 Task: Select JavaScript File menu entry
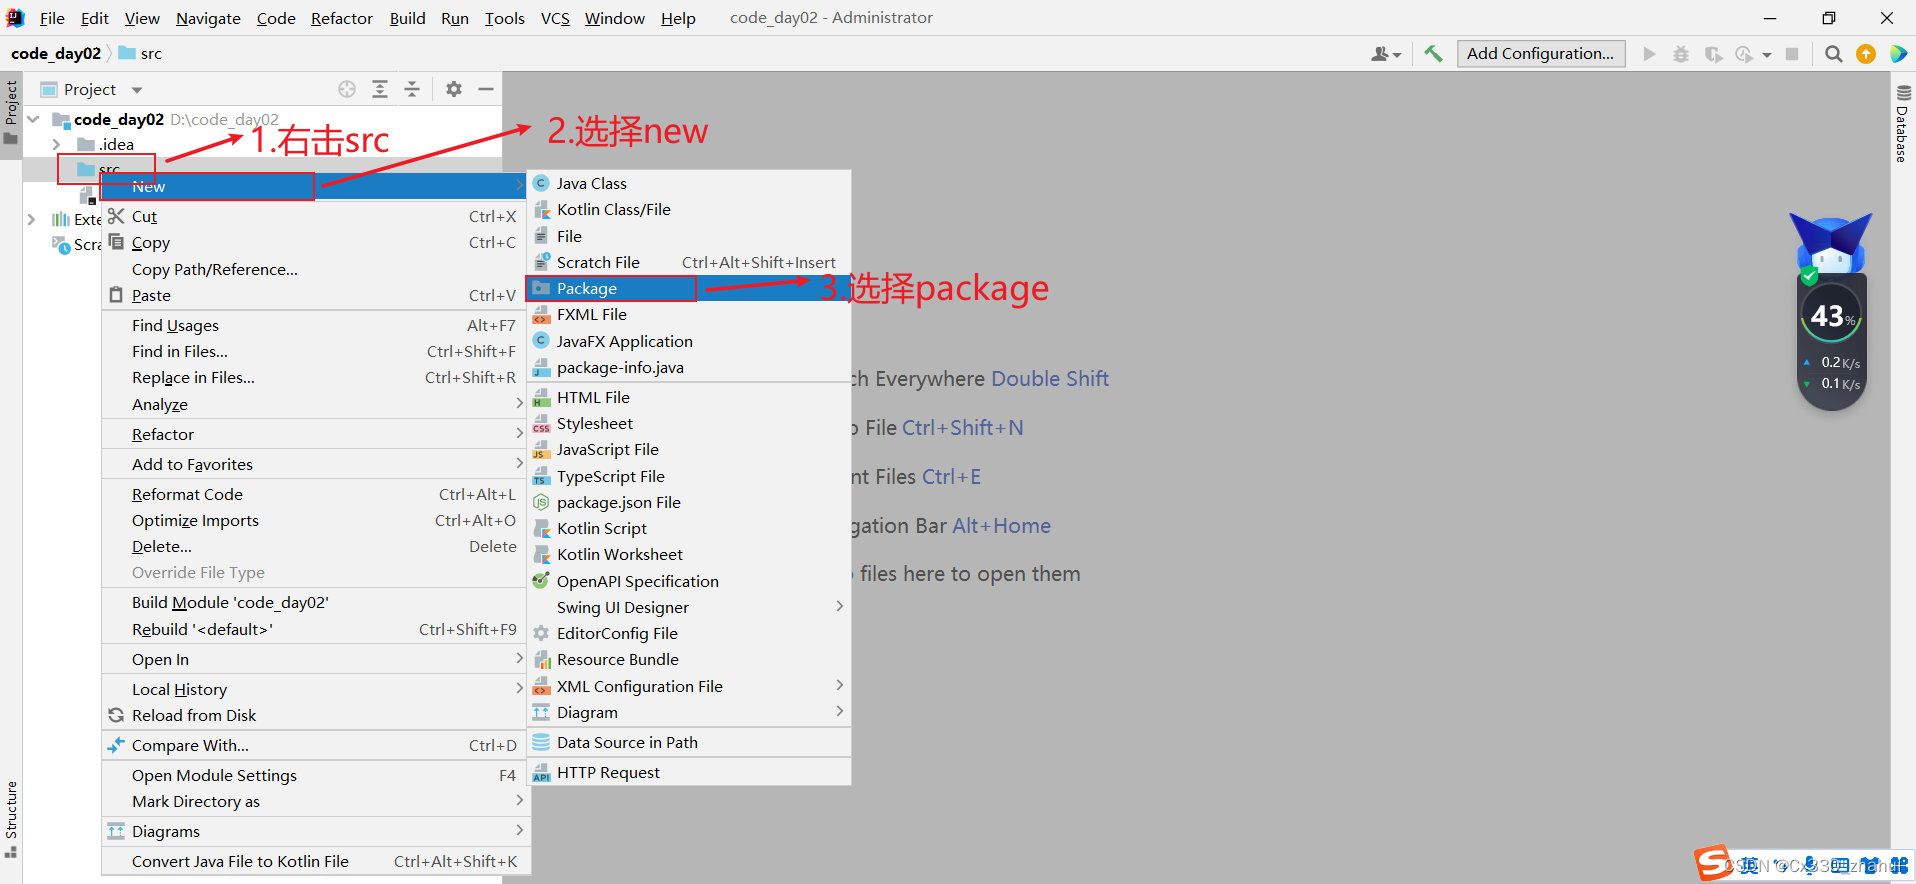click(x=688, y=449)
